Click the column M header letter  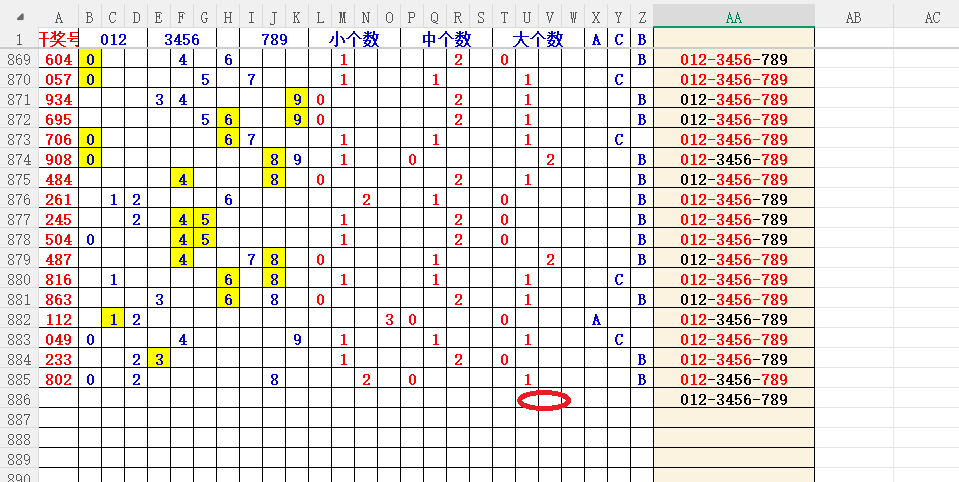pyautogui.click(x=344, y=18)
